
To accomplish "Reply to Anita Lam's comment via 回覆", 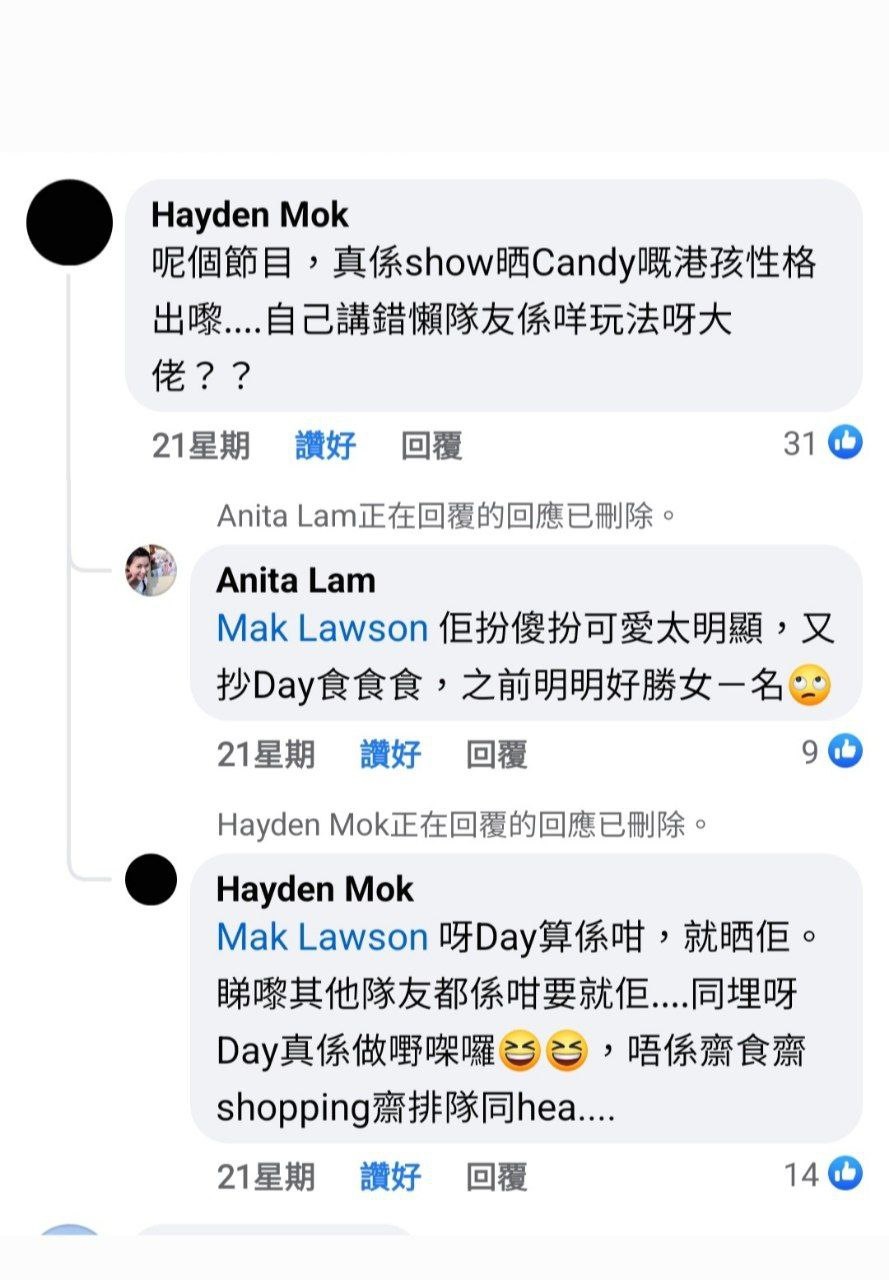I will [x=497, y=754].
